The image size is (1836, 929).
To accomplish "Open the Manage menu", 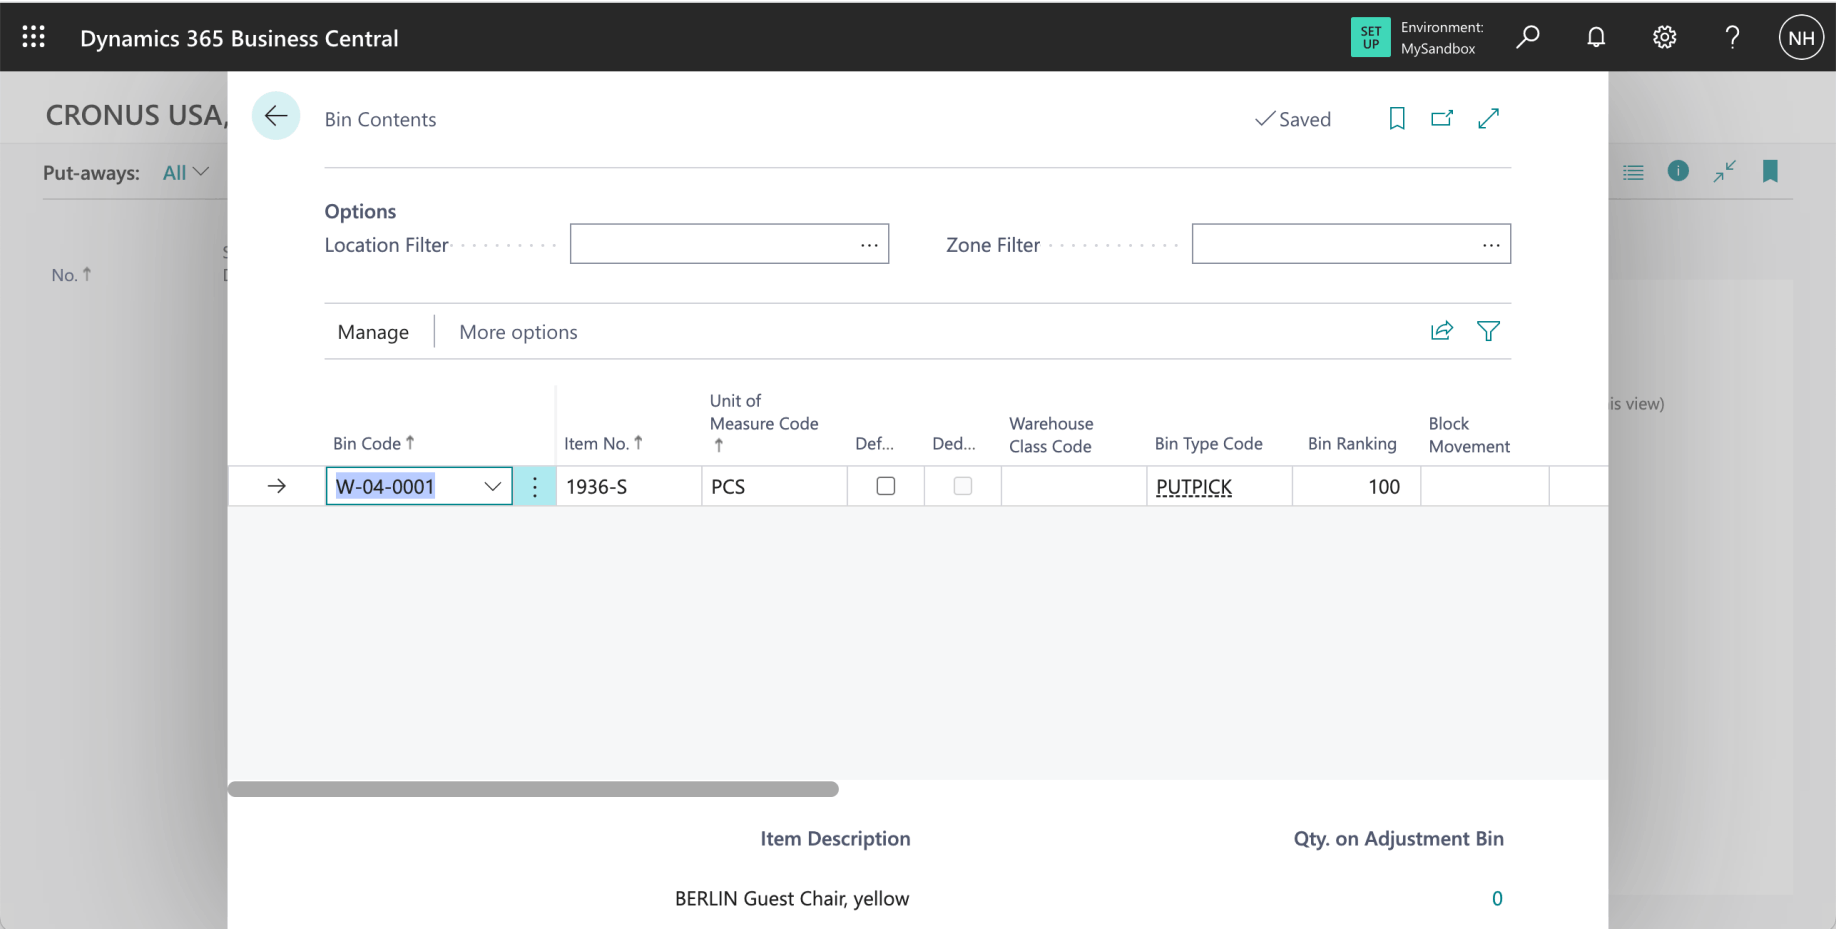I will [373, 332].
